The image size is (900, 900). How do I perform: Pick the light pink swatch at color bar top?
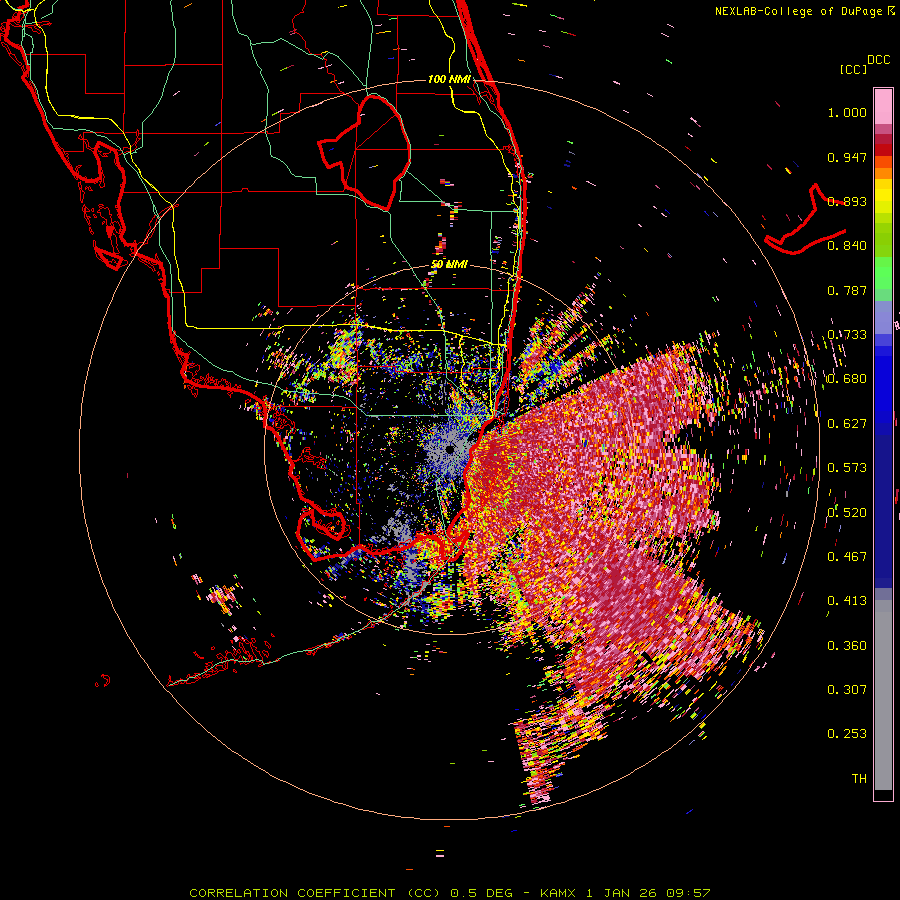click(883, 106)
